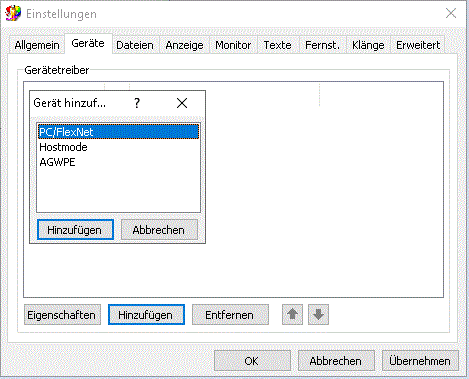Click Hinzufügen in the Gerät hinzuf... dialog
Viewport: 469px width, 379px height.
pyautogui.click(x=75, y=230)
